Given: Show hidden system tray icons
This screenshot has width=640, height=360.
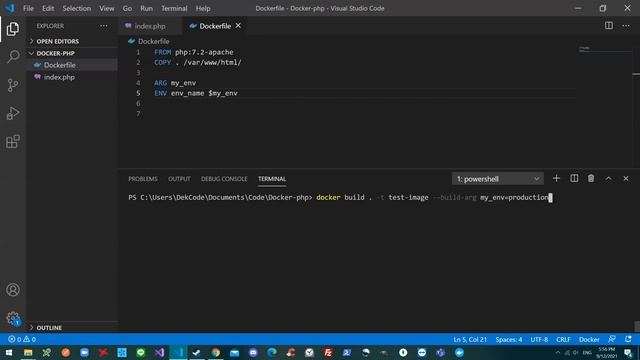Looking at the screenshot, I should 558,352.
